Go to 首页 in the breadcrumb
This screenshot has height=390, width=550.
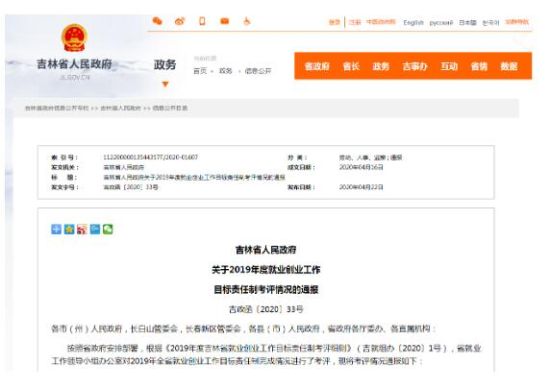coord(200,71)
